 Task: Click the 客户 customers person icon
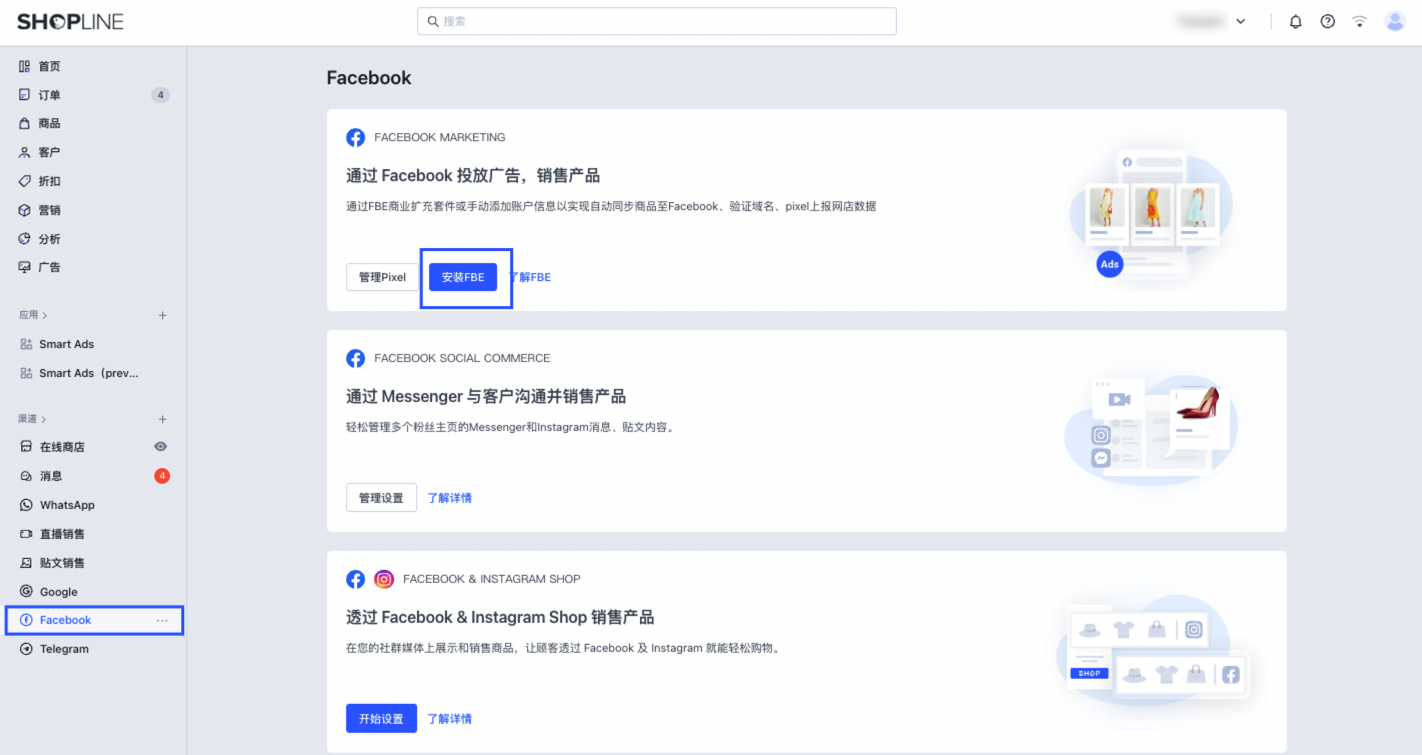[25, 152]
